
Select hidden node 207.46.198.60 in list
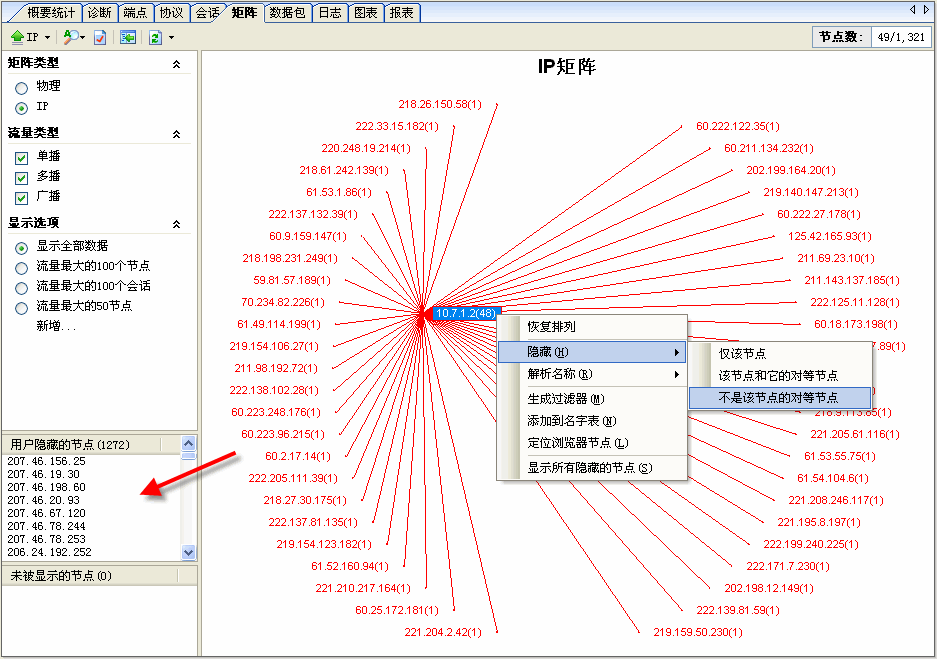(x=46, y=487)
